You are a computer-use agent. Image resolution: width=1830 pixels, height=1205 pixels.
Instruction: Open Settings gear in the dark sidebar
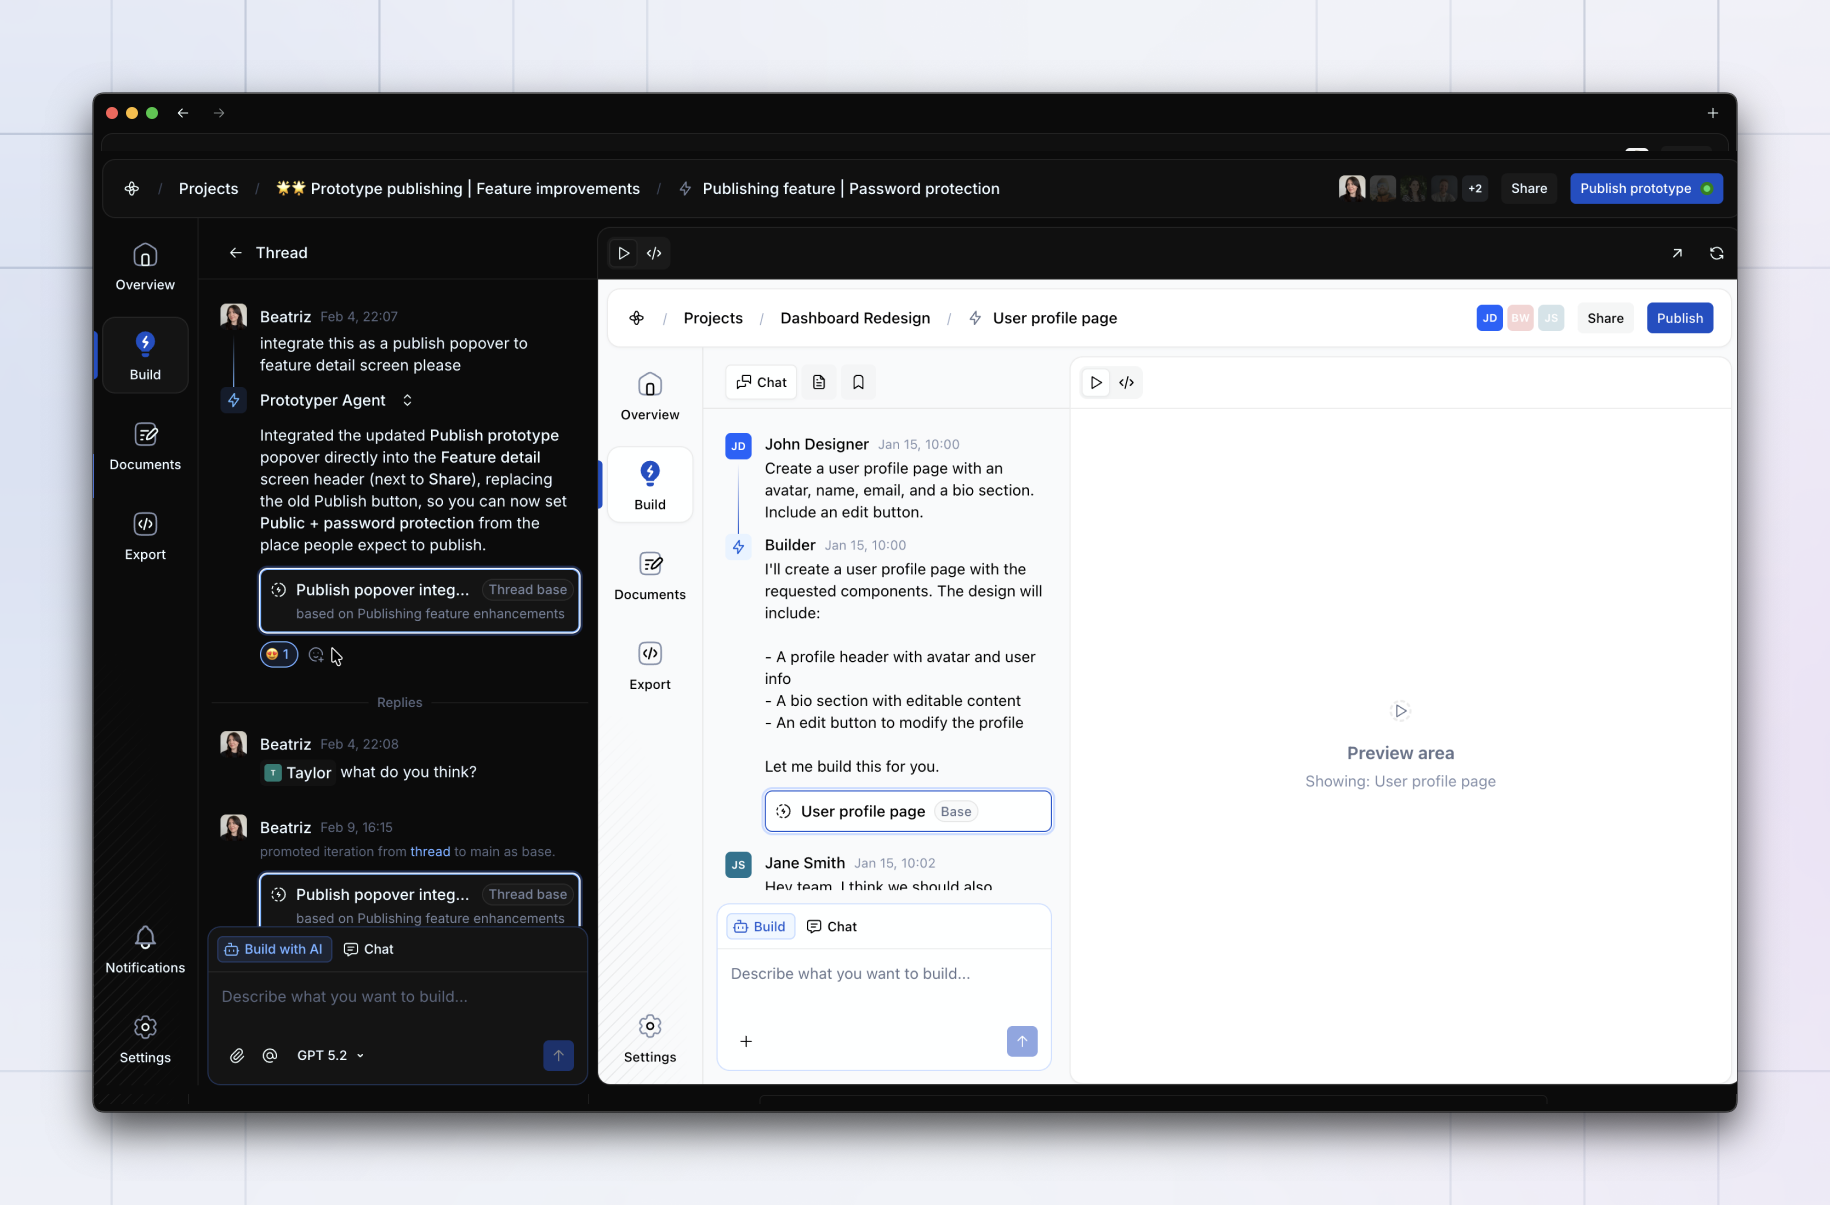click(x=145, y=1040)
